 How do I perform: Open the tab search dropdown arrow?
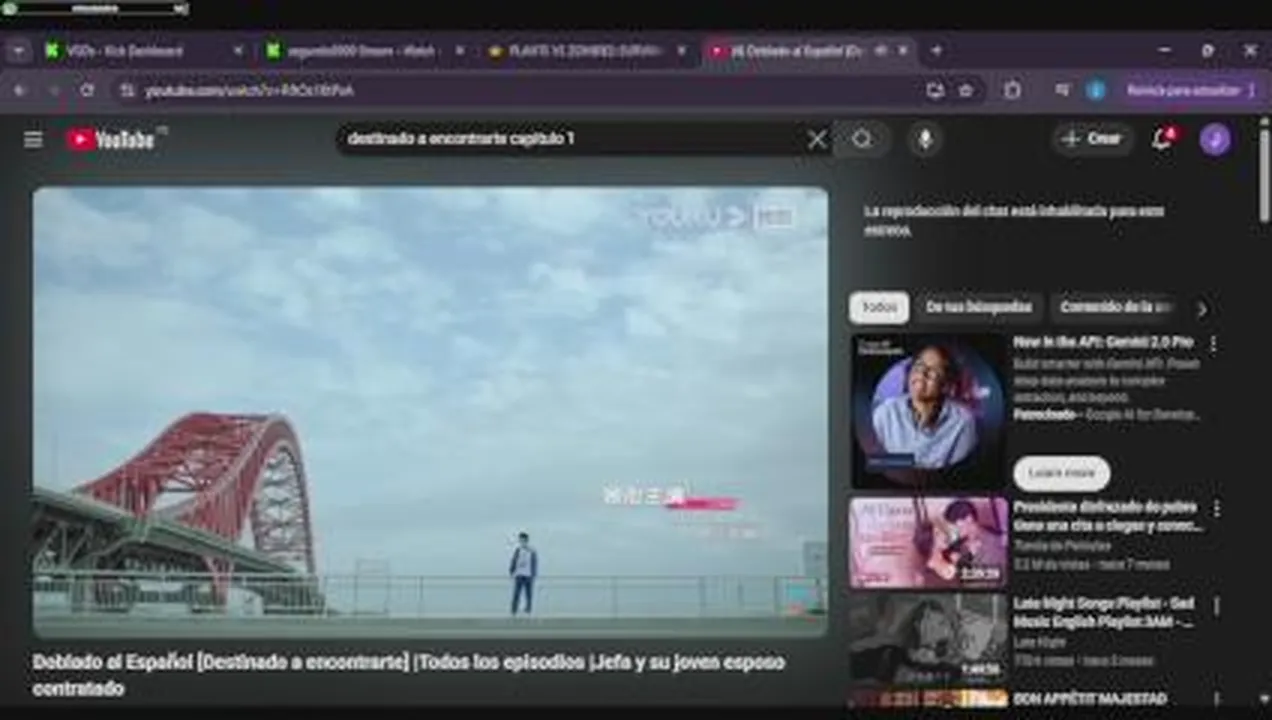[18, 50]
